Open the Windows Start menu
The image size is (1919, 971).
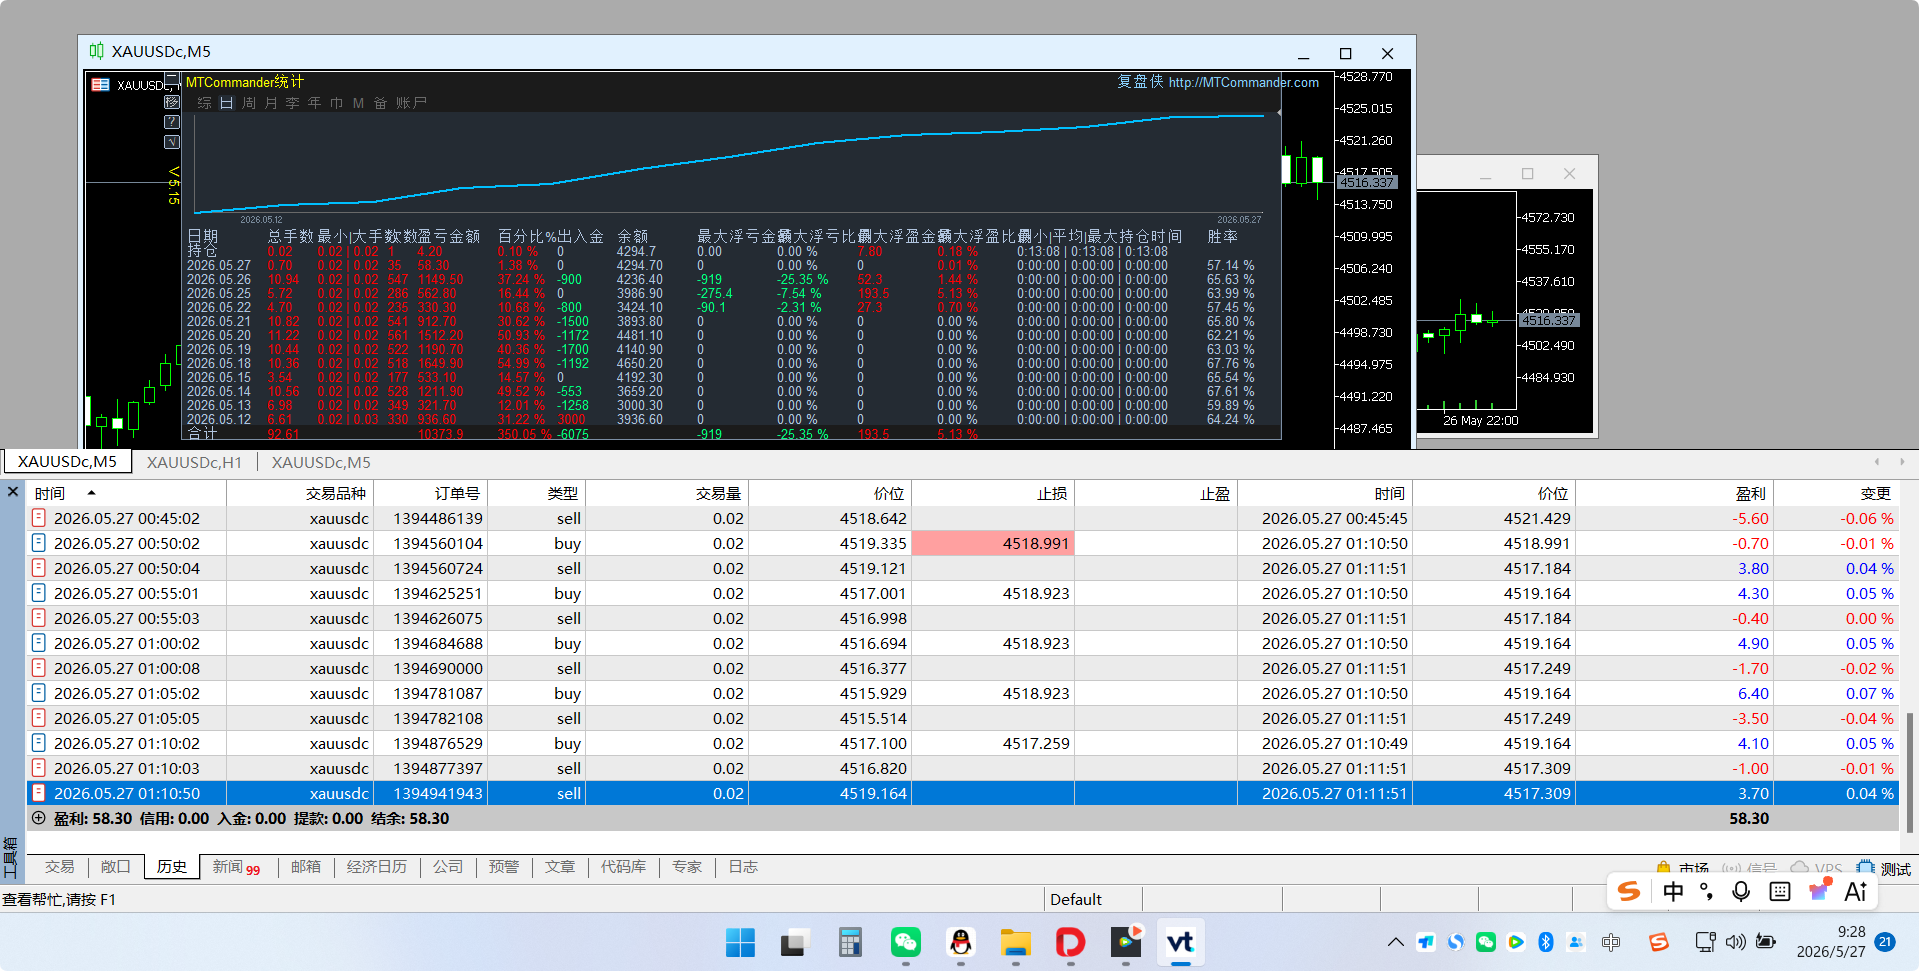point(740,942)
